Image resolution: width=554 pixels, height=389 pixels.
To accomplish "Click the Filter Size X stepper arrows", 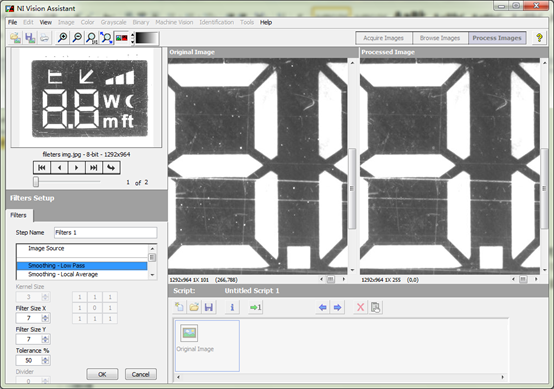I will (45, 318).
